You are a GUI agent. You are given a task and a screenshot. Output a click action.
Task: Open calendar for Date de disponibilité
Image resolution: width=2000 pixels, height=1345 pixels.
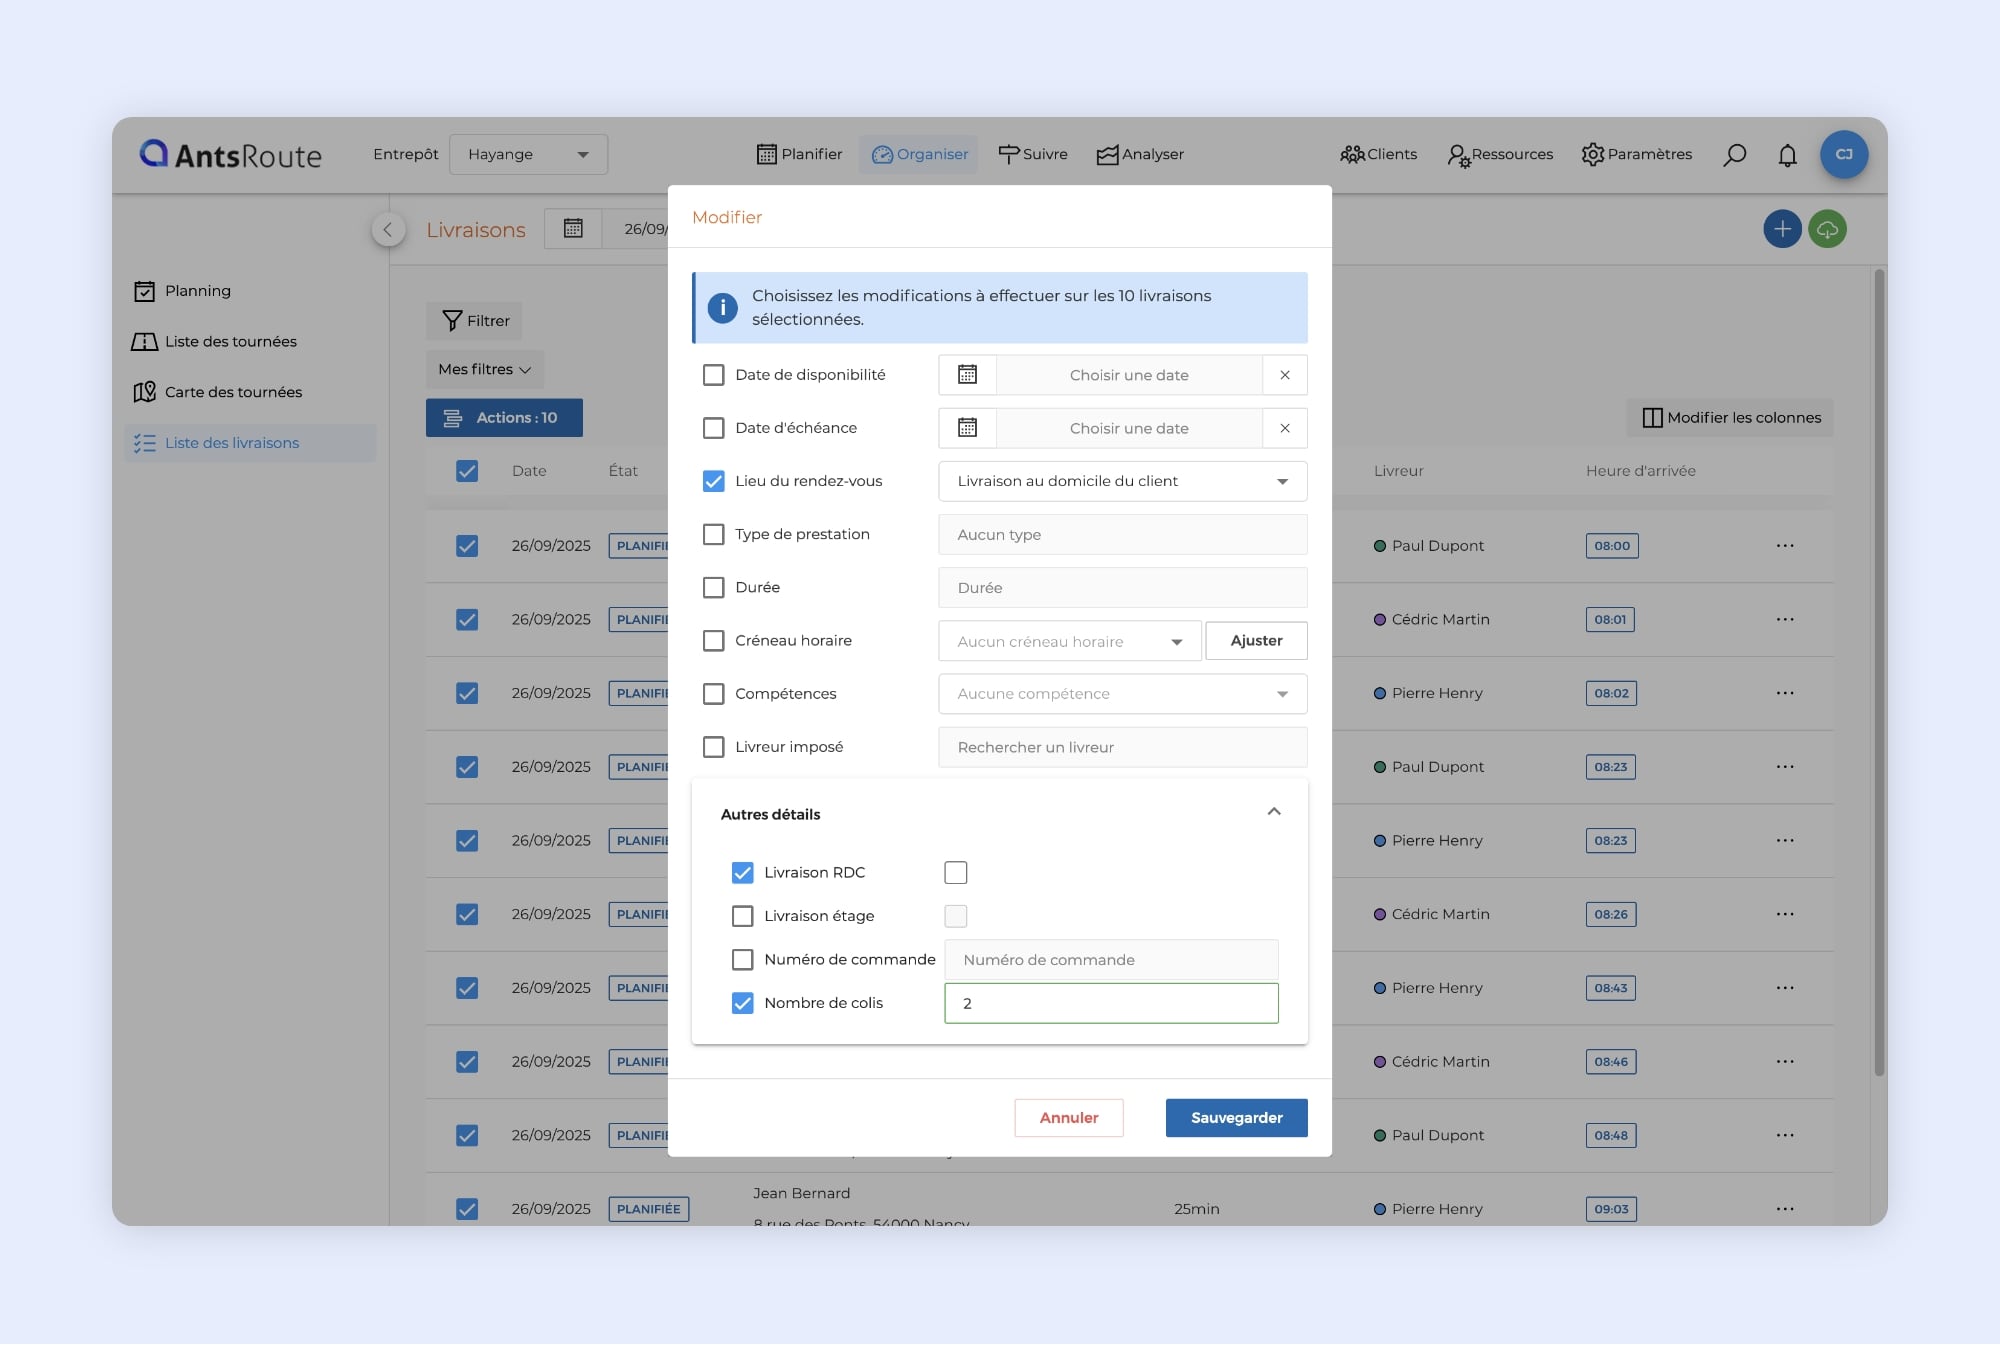pyautogui.click(x=967, y=375)
